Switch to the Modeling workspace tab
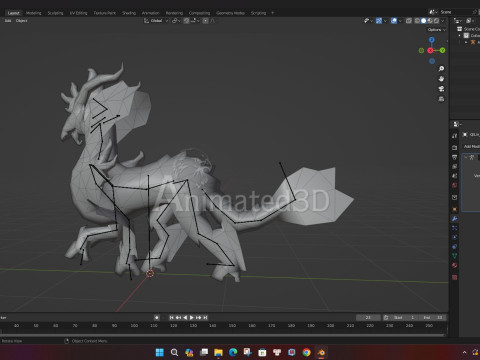 click(34, 13)
